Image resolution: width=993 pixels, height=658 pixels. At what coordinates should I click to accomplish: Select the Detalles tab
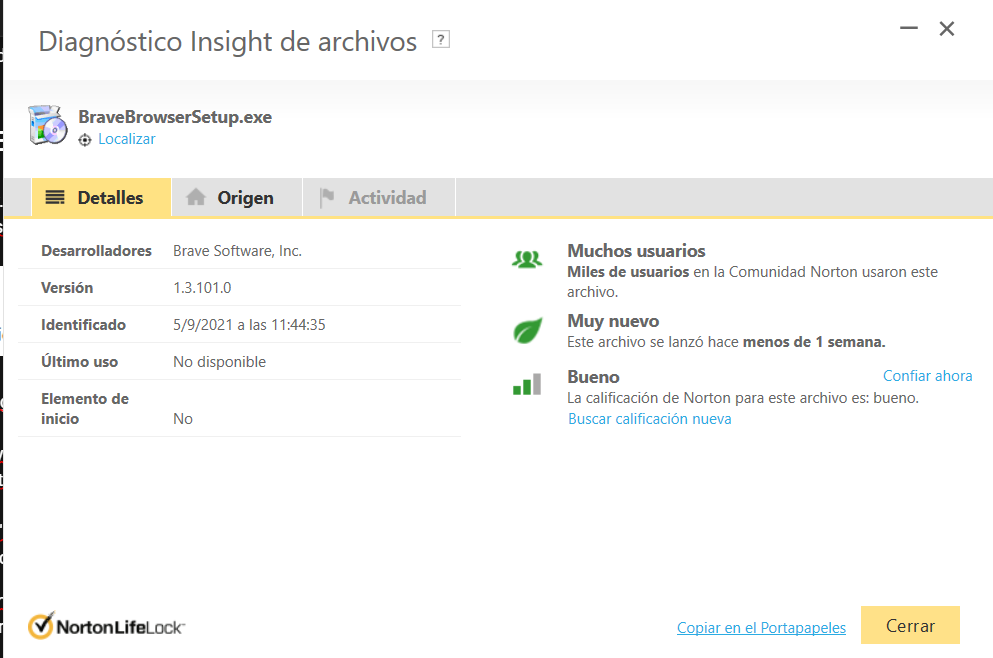pyautogui.click(x=101, y=198)
